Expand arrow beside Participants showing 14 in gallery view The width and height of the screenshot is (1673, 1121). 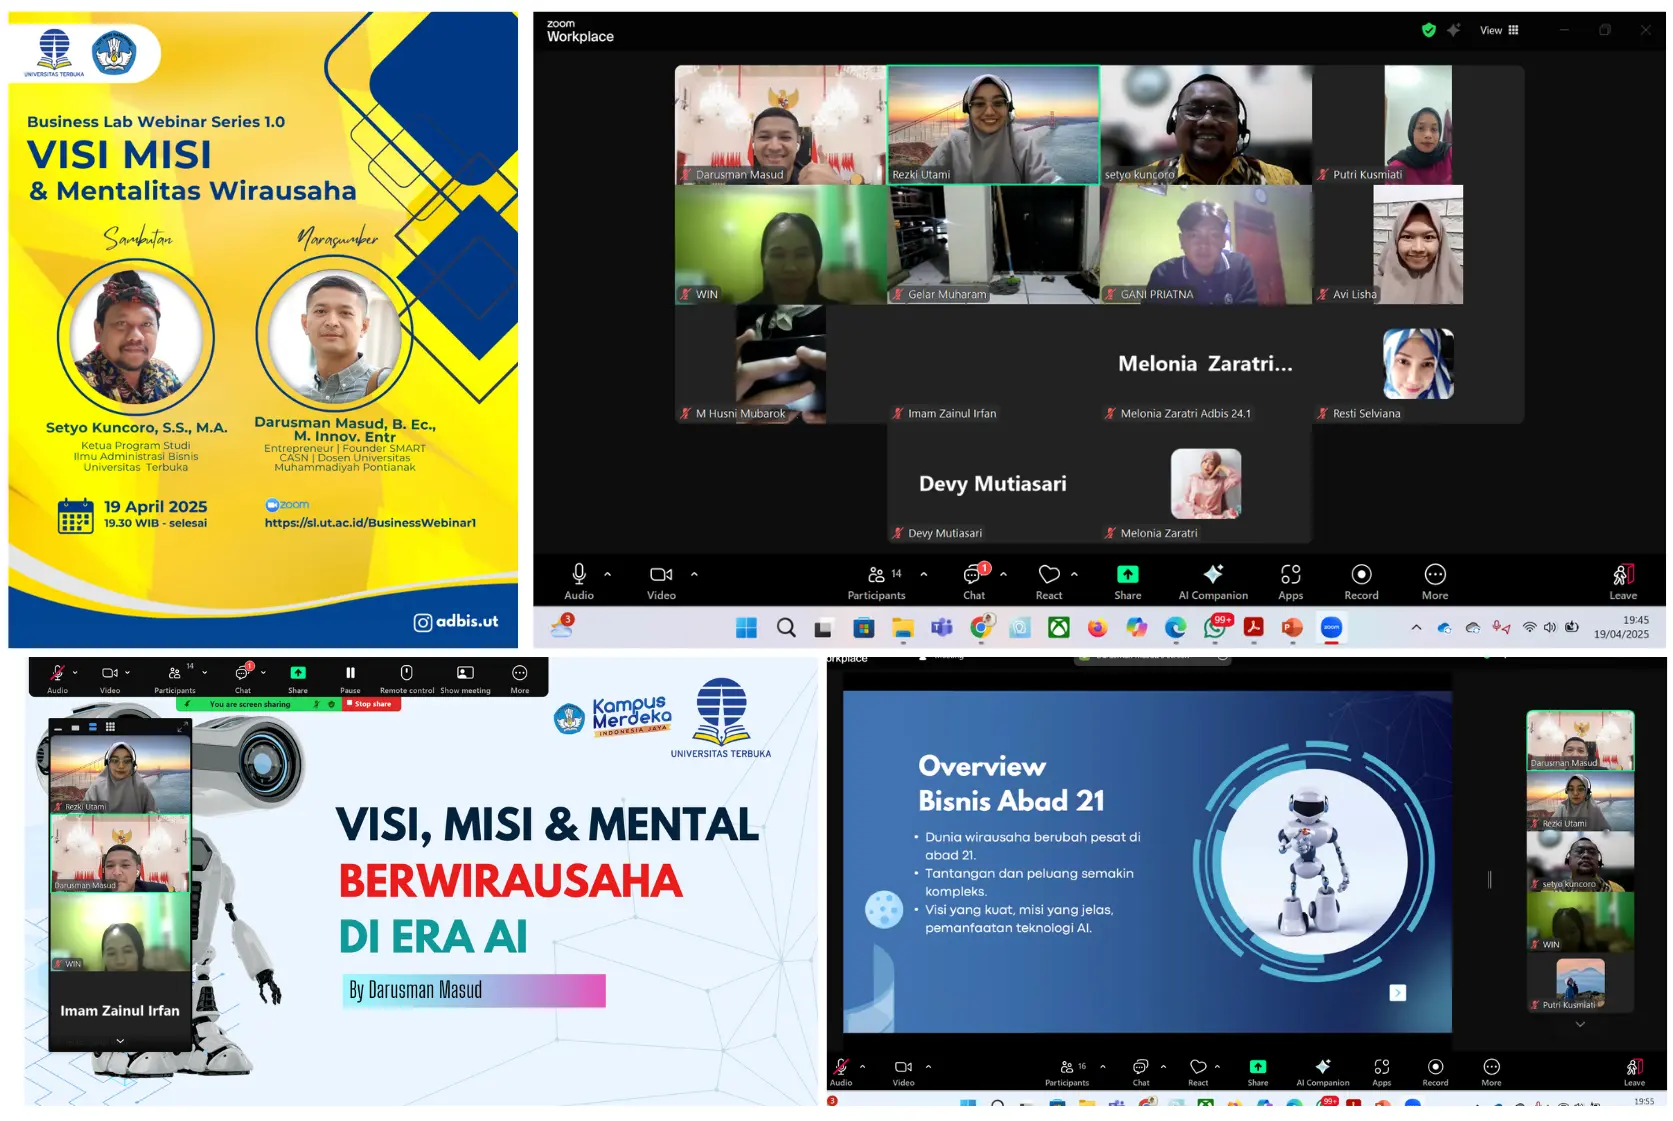(923, 574)
